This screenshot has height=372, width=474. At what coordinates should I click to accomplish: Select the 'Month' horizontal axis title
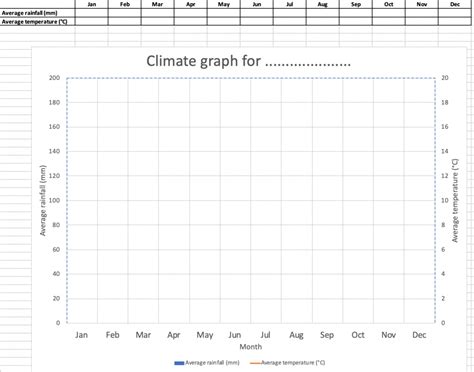point(251,347)
